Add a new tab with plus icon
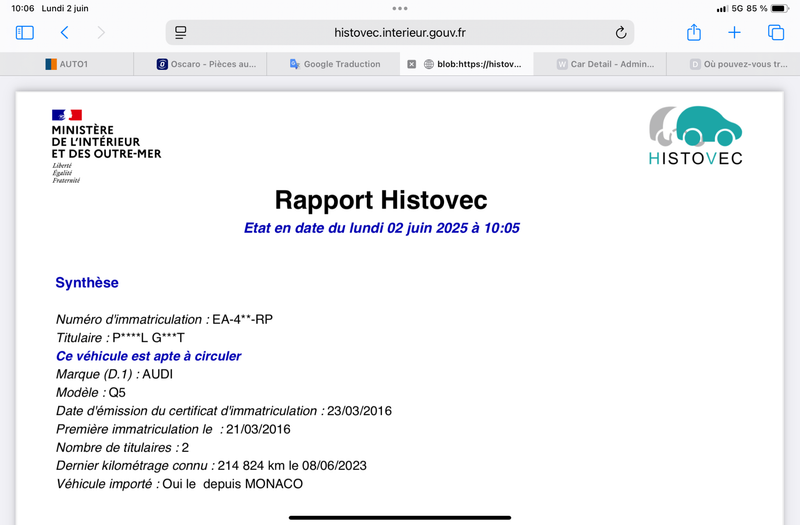This screenshot has width=800, height=525. pos(734,33)
